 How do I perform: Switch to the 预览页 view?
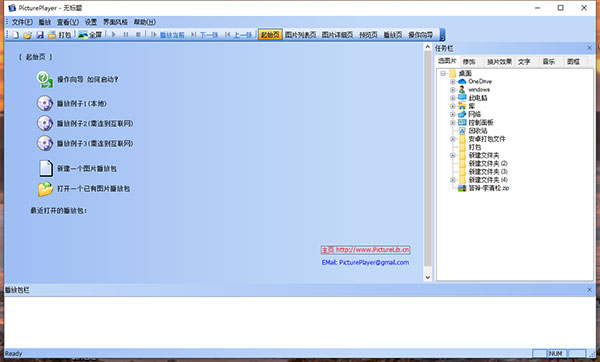point(368,35)
